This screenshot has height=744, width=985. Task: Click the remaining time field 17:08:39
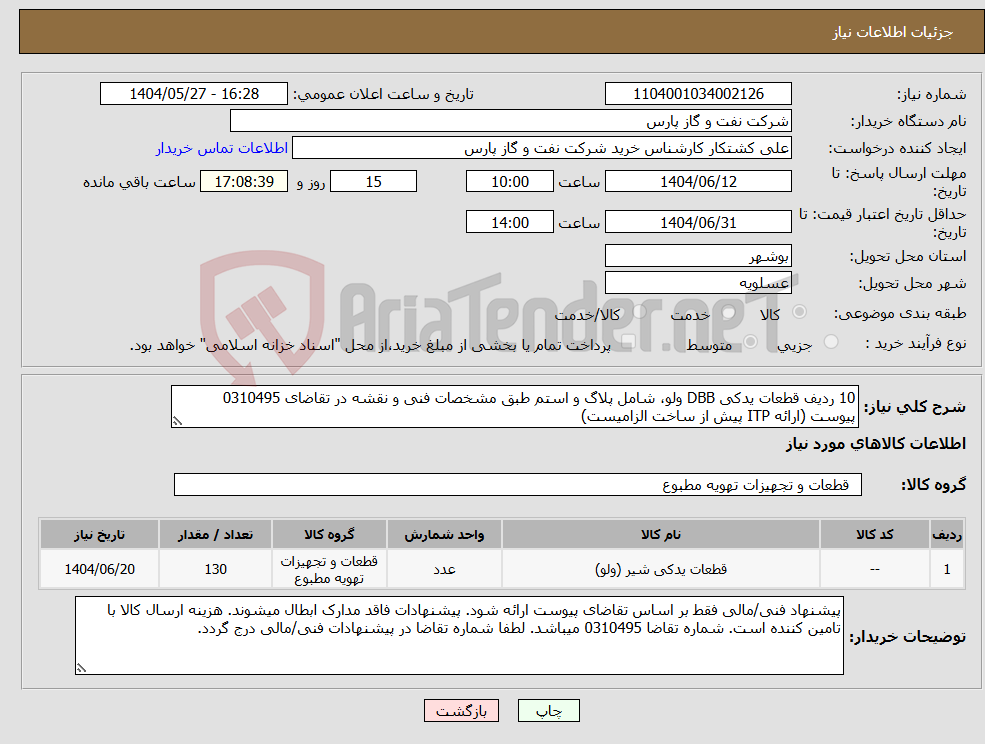[244, 182]
